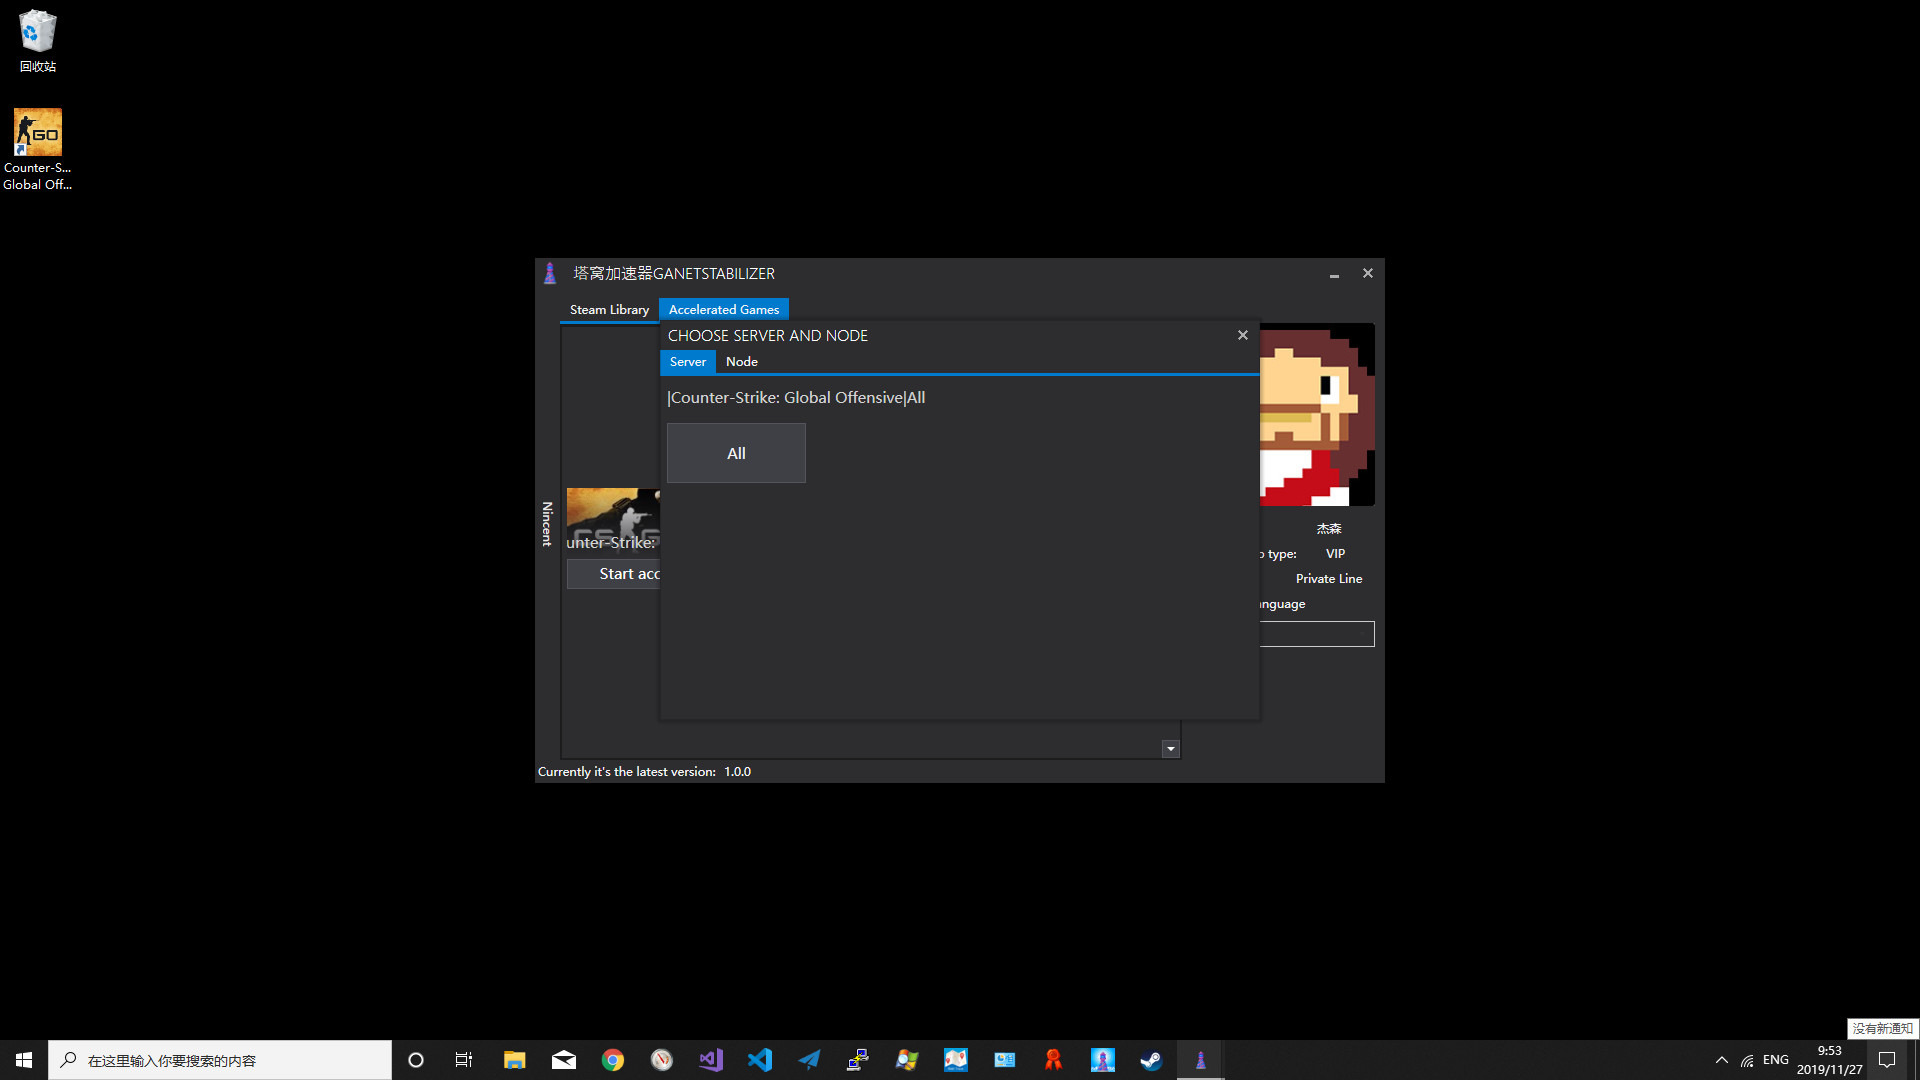Open the PuTTY network icon on the taskbar
This screenshot has height=1080, width=1920.
[x=858, y=1060]
